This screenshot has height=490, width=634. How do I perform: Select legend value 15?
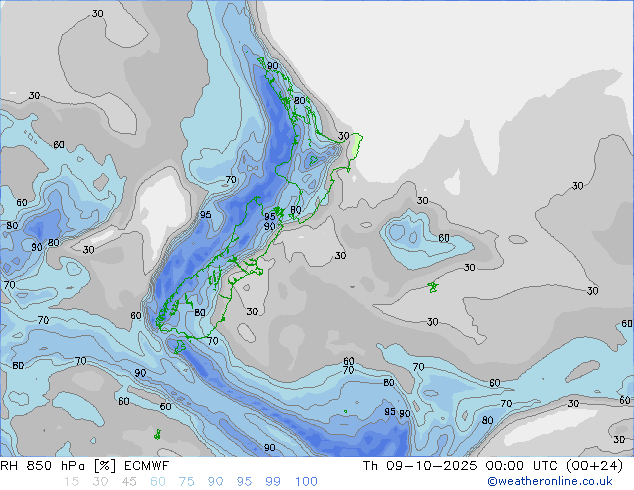tap(71, 482)
